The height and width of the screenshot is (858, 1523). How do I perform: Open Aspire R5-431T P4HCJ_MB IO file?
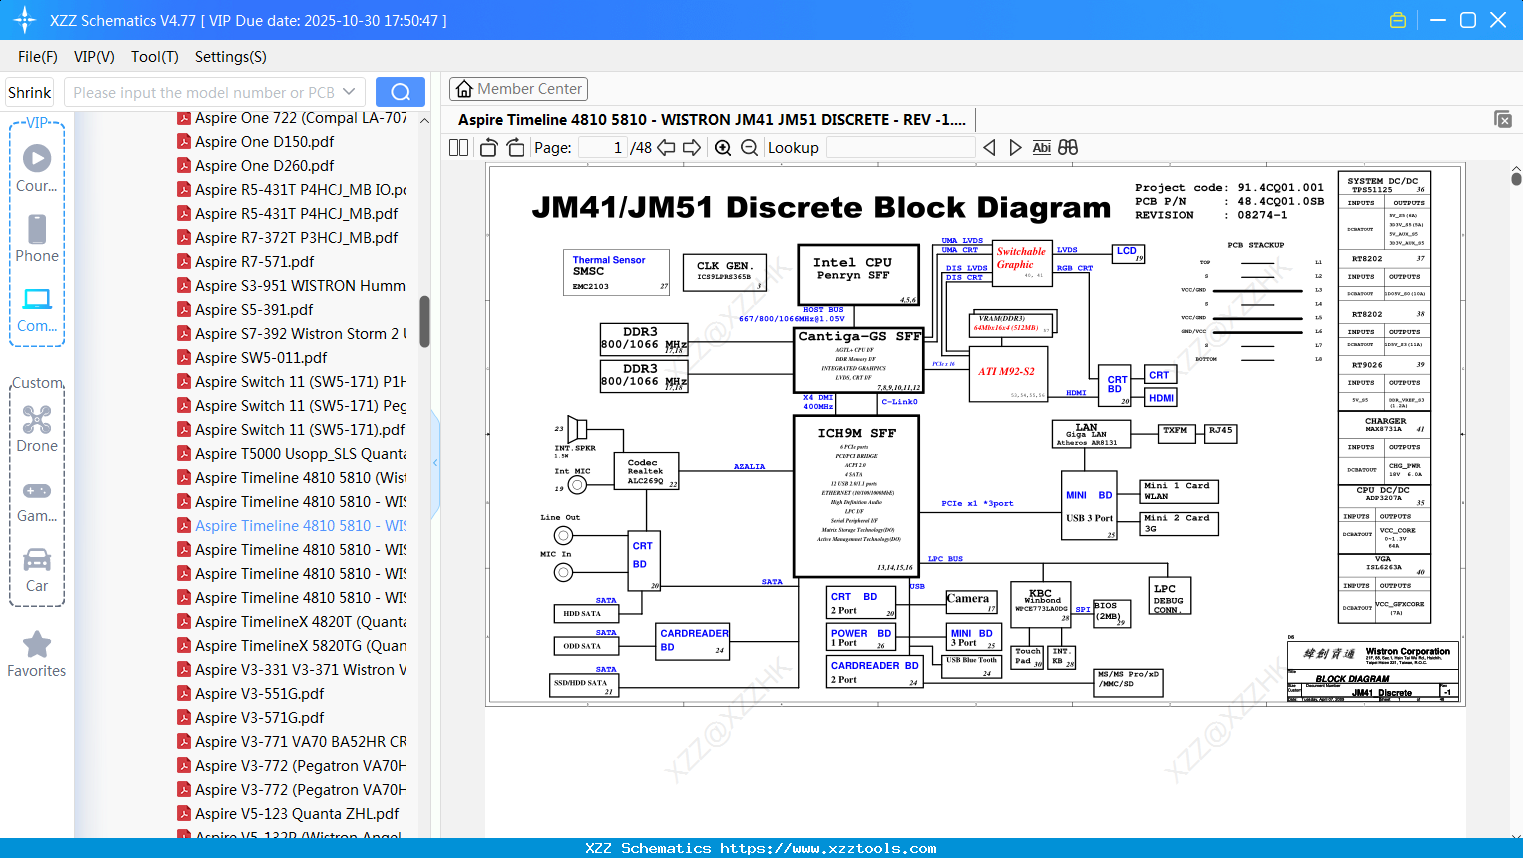point(301,190)
